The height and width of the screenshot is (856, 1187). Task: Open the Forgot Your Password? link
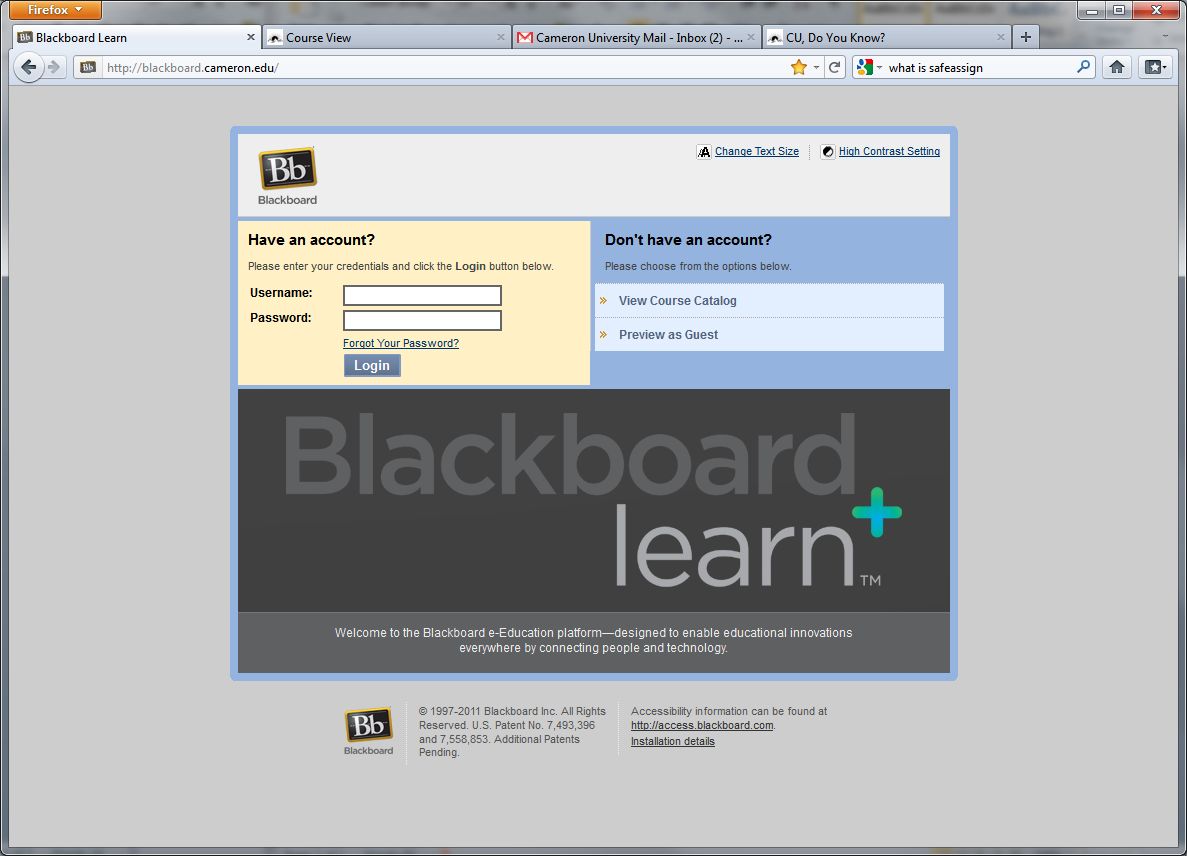400,344
